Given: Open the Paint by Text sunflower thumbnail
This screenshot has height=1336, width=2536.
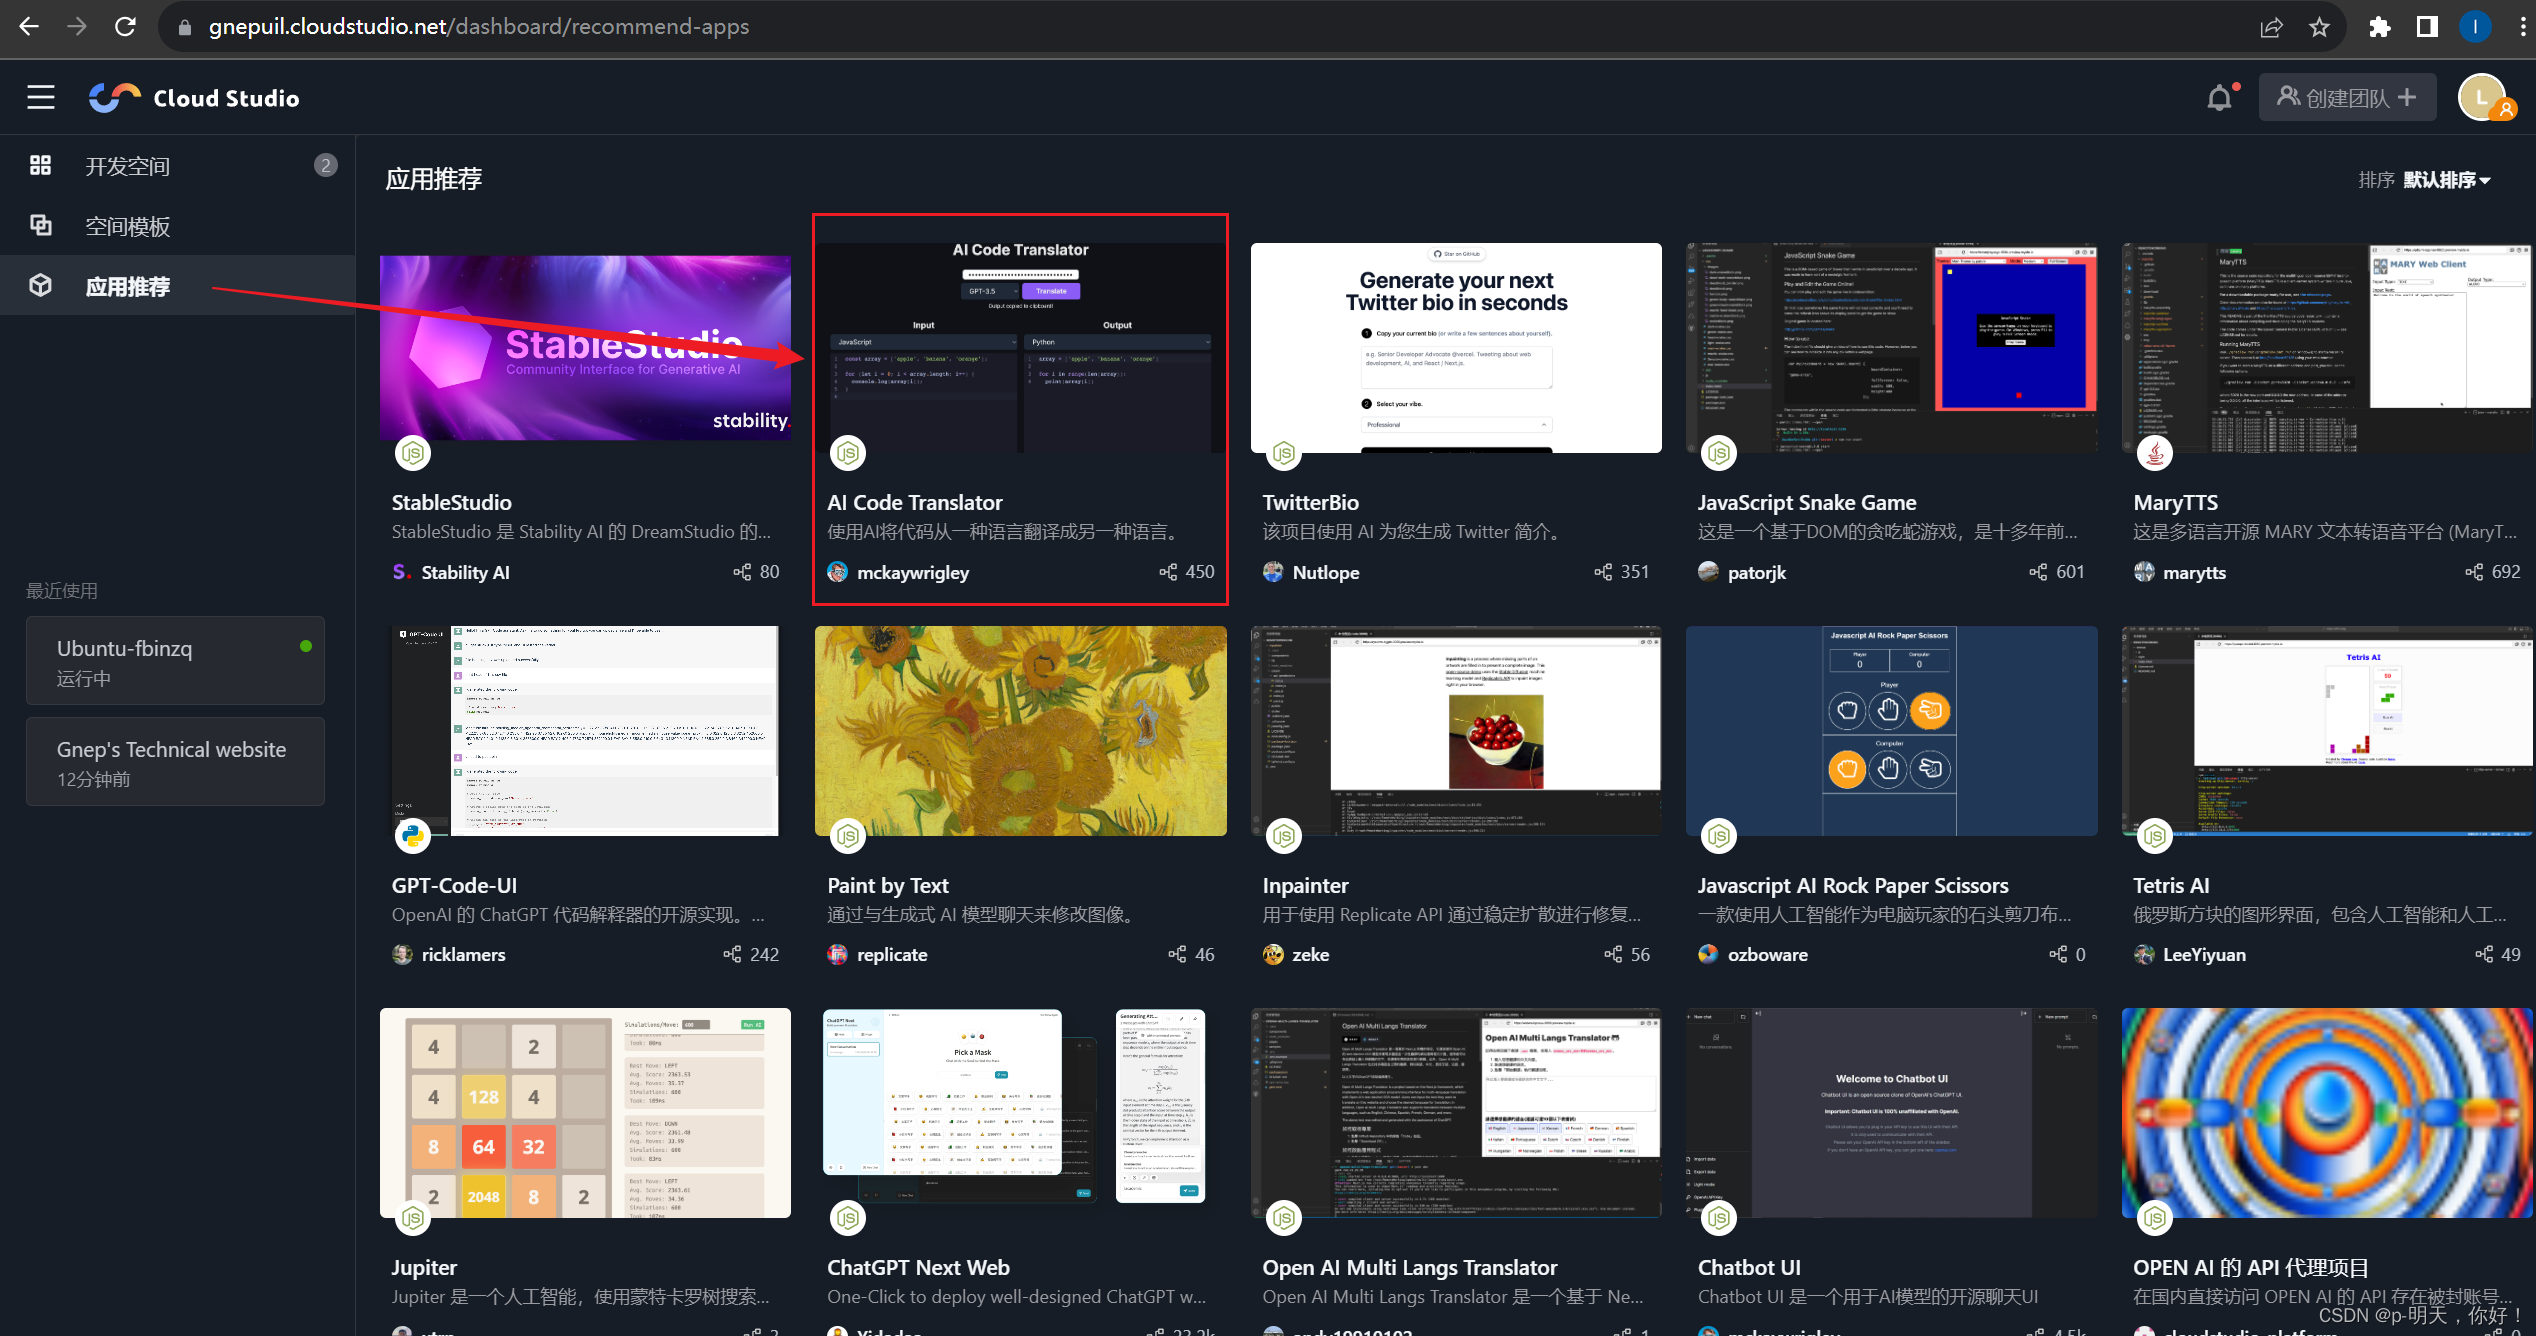Looking at the screenshot, I should coord(1020,731).
